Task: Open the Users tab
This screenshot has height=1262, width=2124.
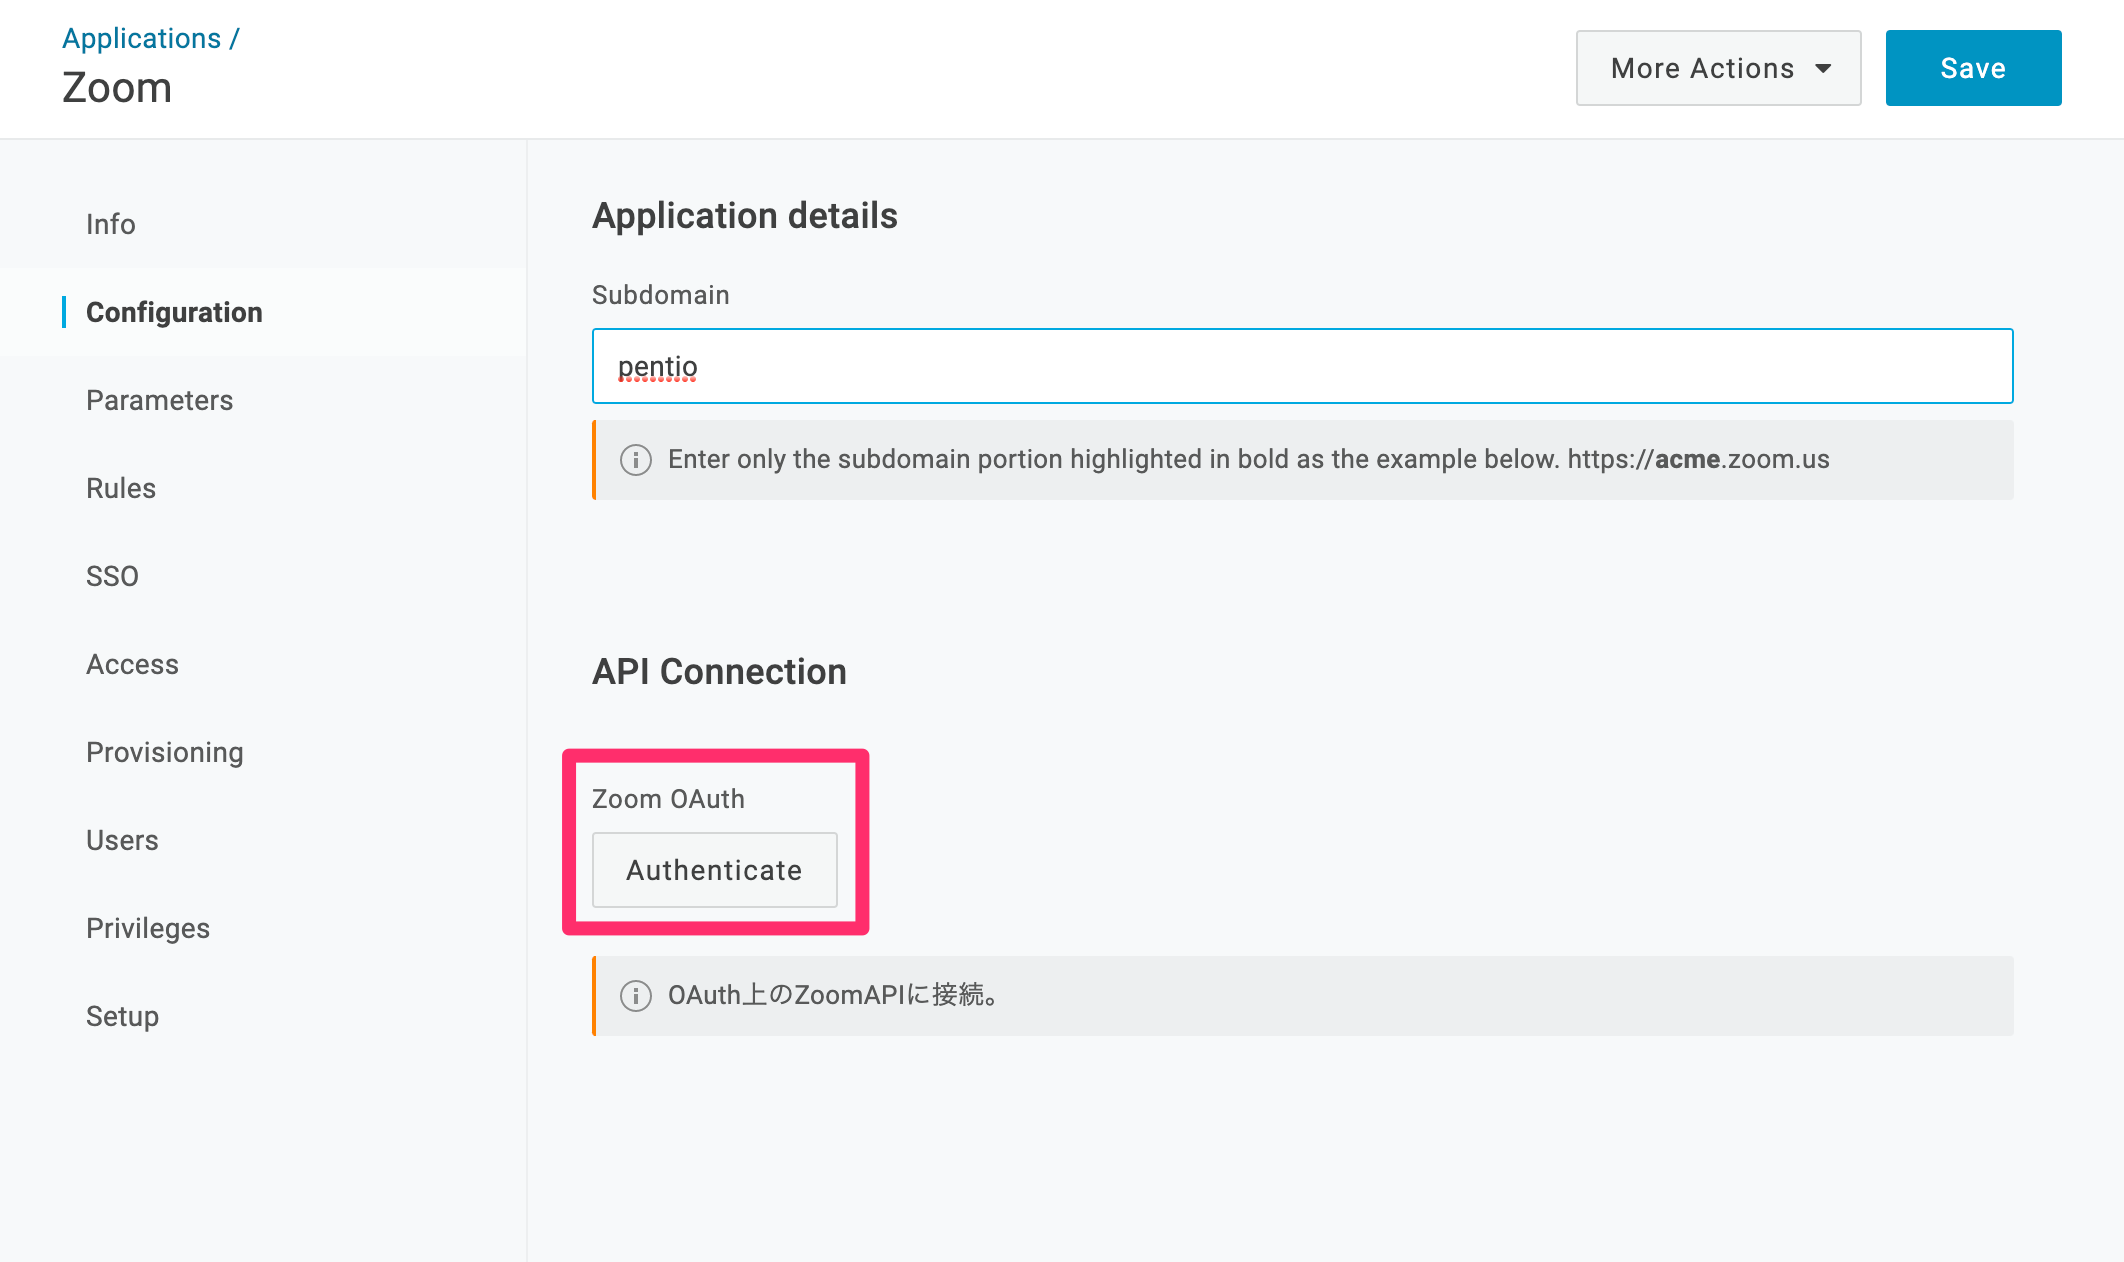Action: (122, 840)
